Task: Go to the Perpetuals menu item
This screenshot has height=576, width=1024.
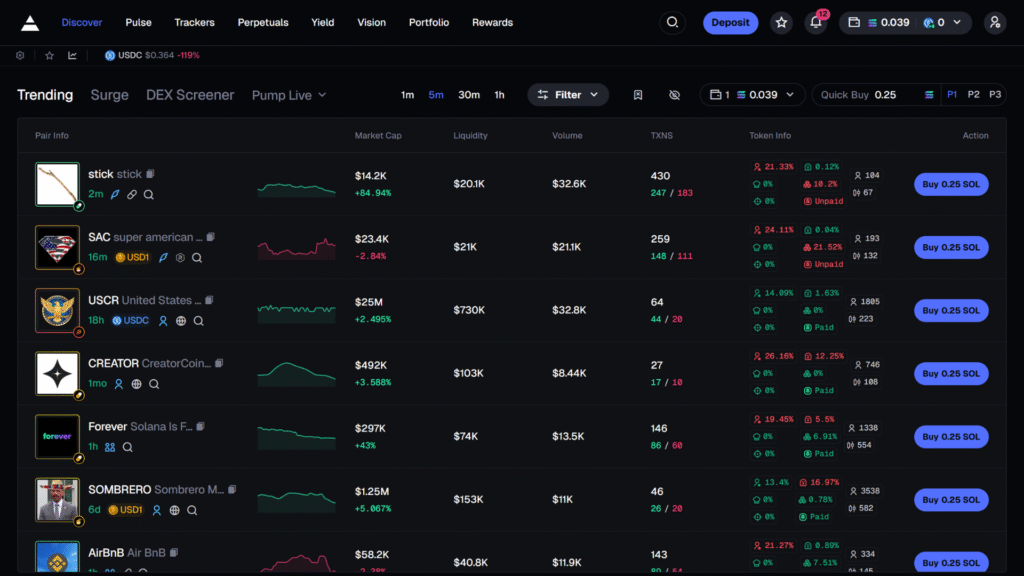Action: pyautogui.click(x=263, y=22)
